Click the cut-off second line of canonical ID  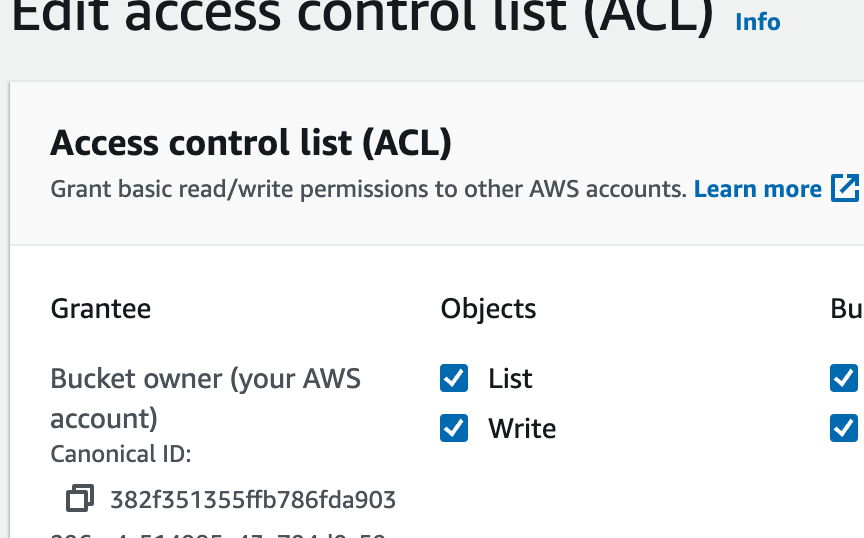218,534
